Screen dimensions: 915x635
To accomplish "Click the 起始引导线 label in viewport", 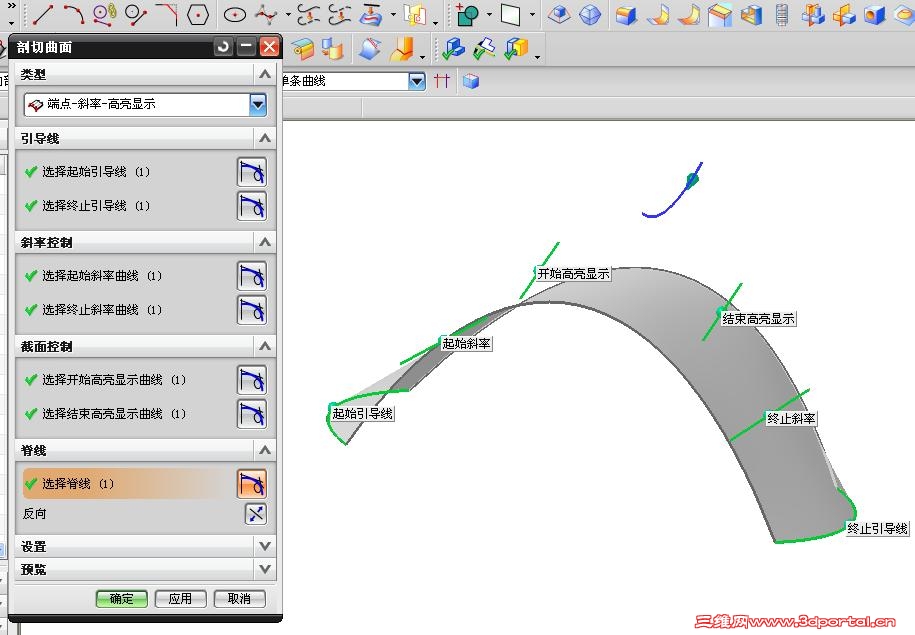I will coord(362,414).
